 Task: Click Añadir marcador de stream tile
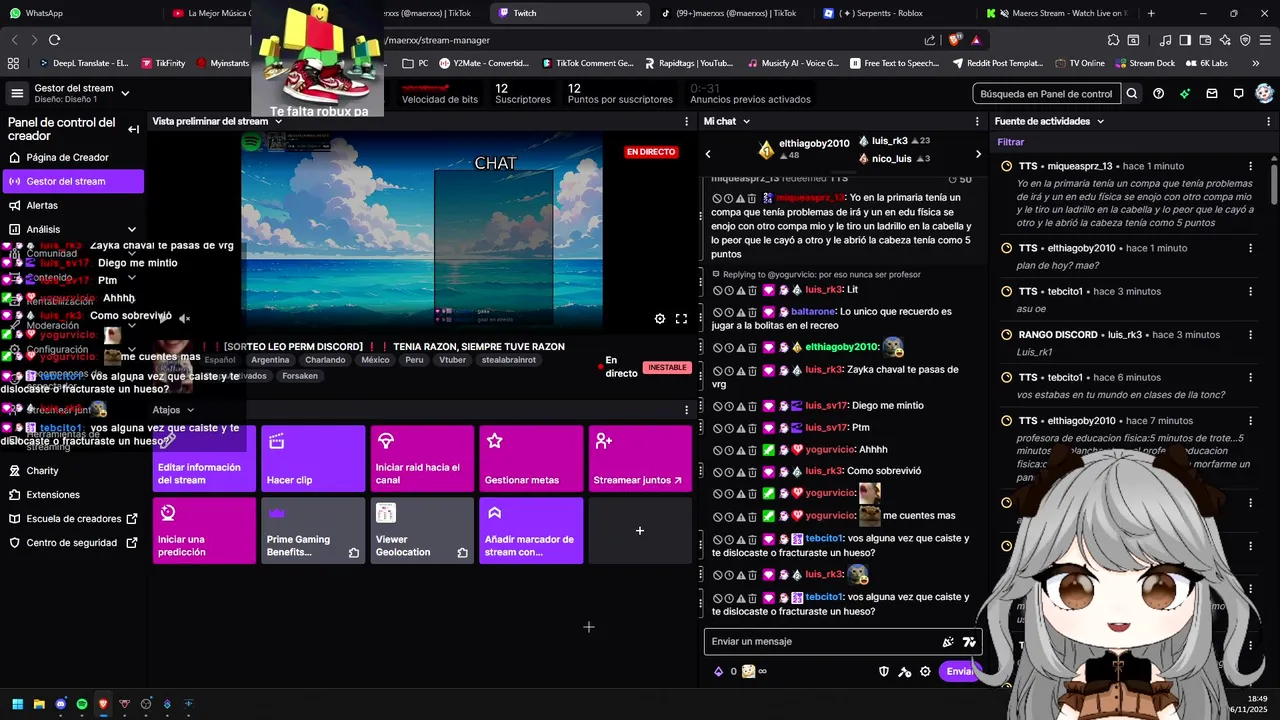tap(531, 531)
